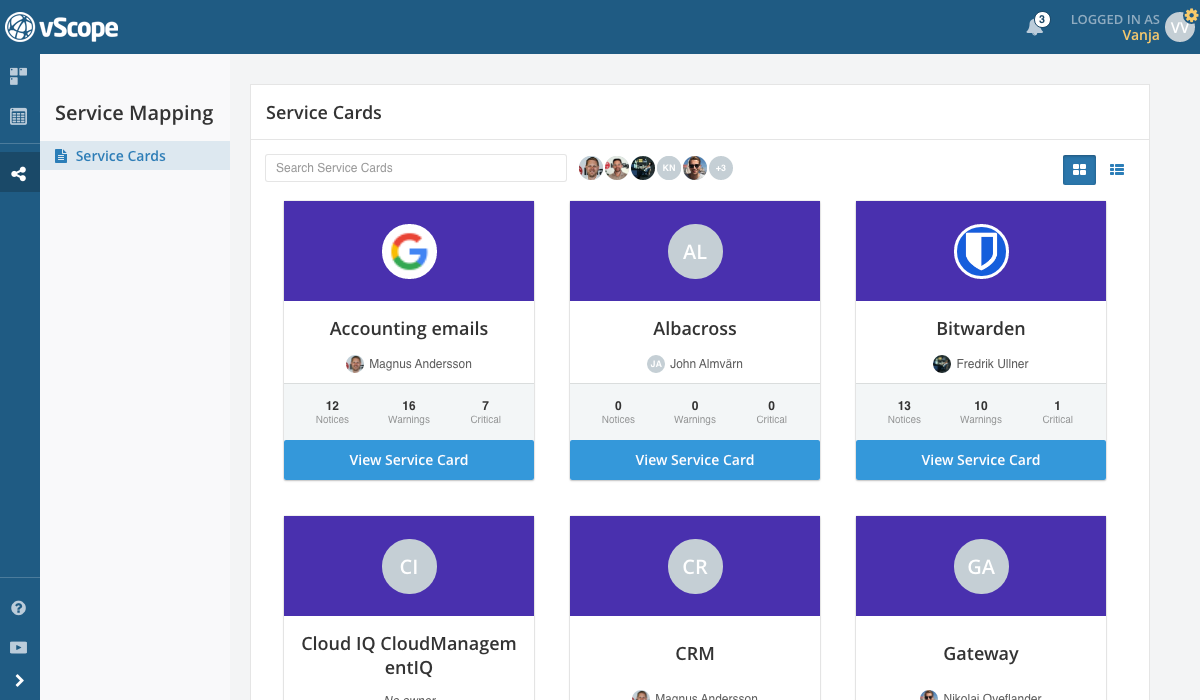The width and height of the screenshot is (1200, 700).
Task: Click 0 Notices on Albacross
Action: [x=618, y=412]
